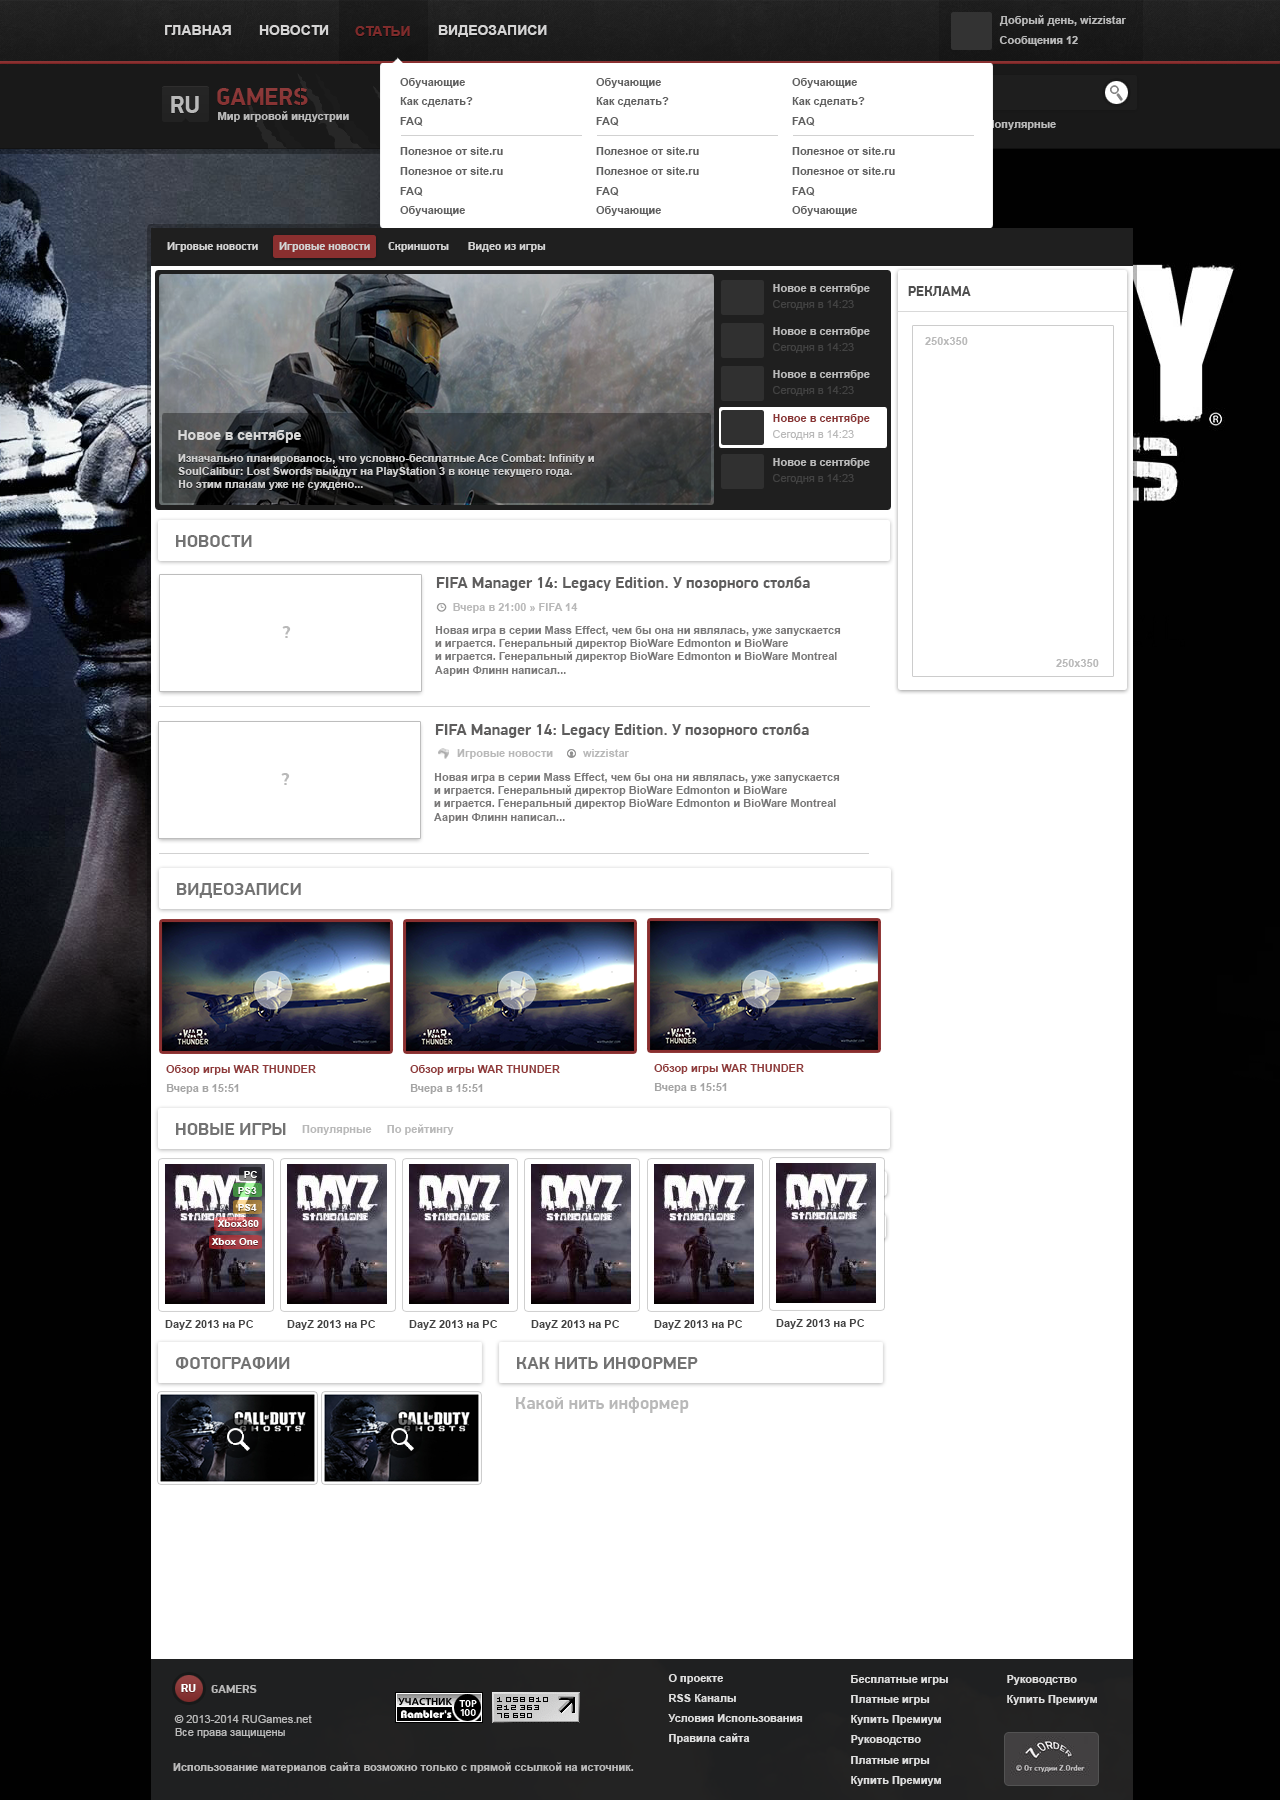Play the third WAR THUNDER video

tap(761, 989)
